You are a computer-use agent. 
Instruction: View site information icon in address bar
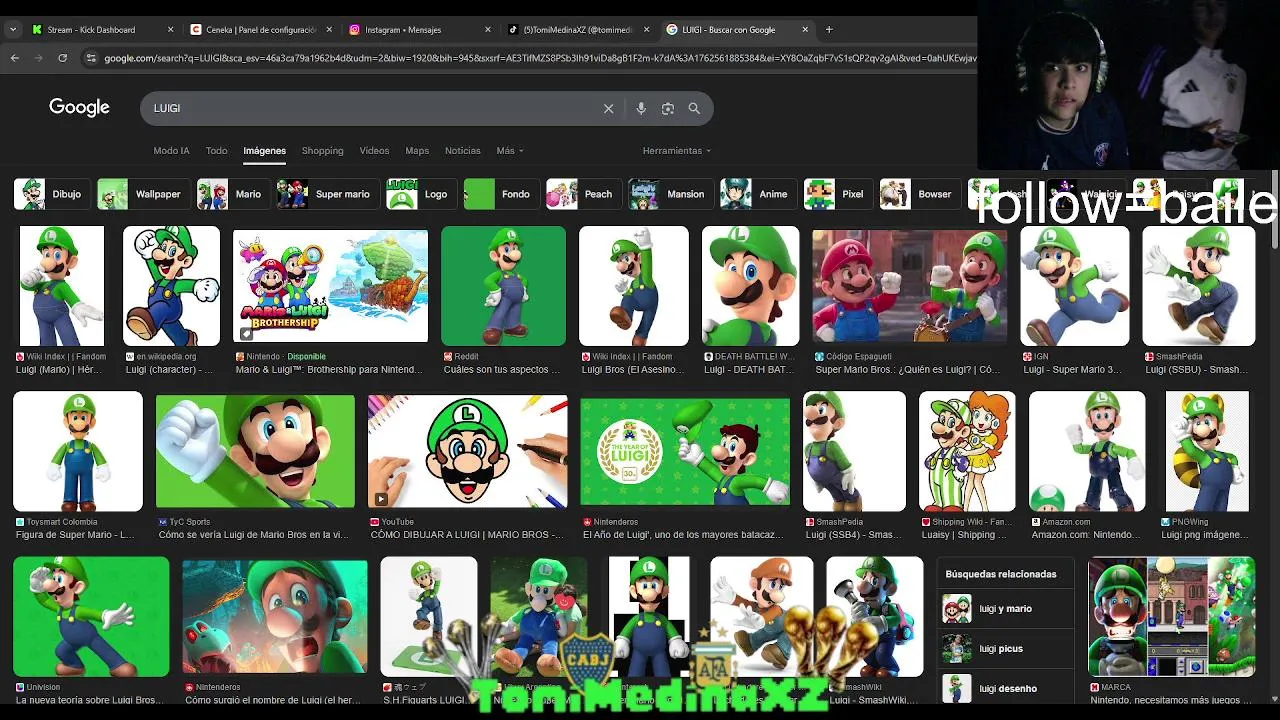click(x=91, y=58)
